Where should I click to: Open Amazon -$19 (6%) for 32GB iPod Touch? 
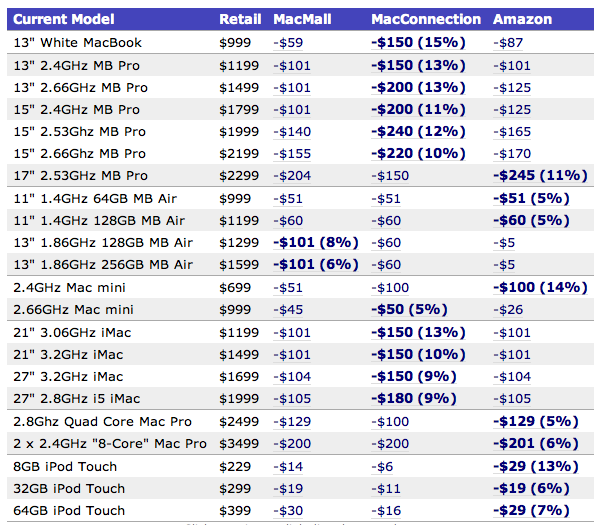[x=531, y=488]
